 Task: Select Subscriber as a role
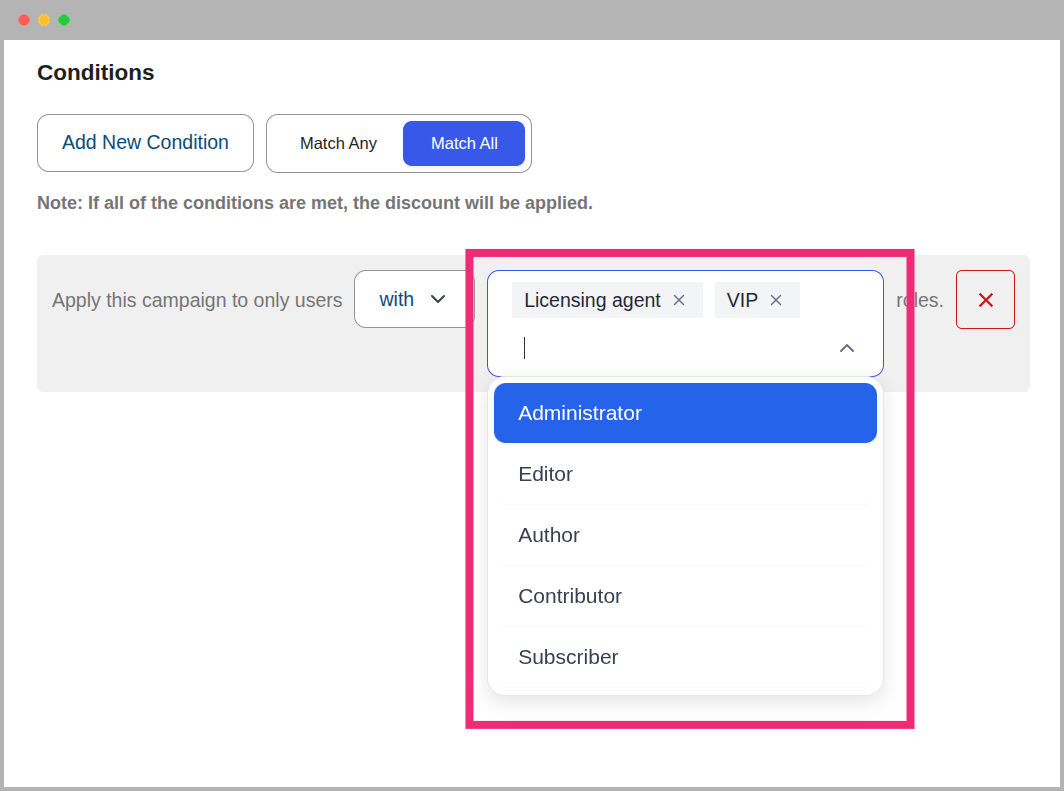(x=685, y=657)
